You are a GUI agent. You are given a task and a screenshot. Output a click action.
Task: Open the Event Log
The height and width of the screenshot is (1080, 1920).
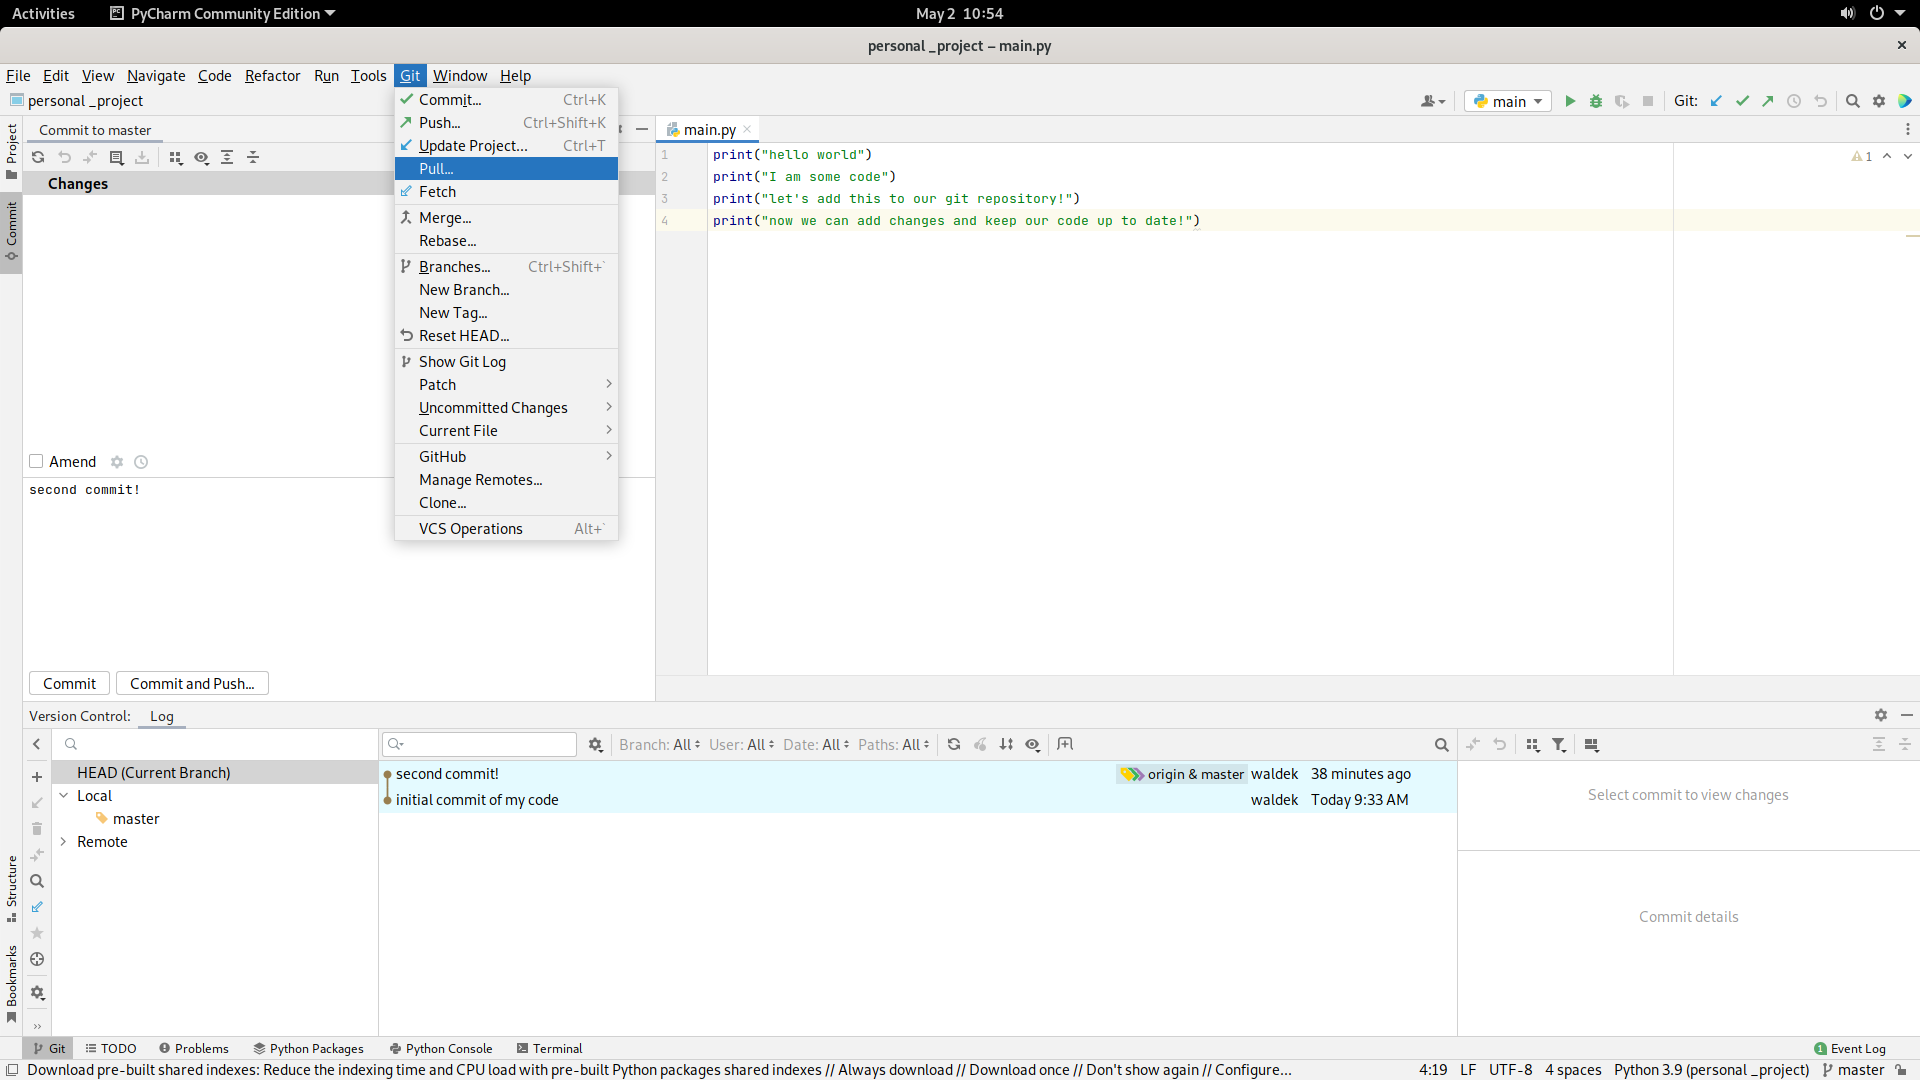pos(1850,1048)
